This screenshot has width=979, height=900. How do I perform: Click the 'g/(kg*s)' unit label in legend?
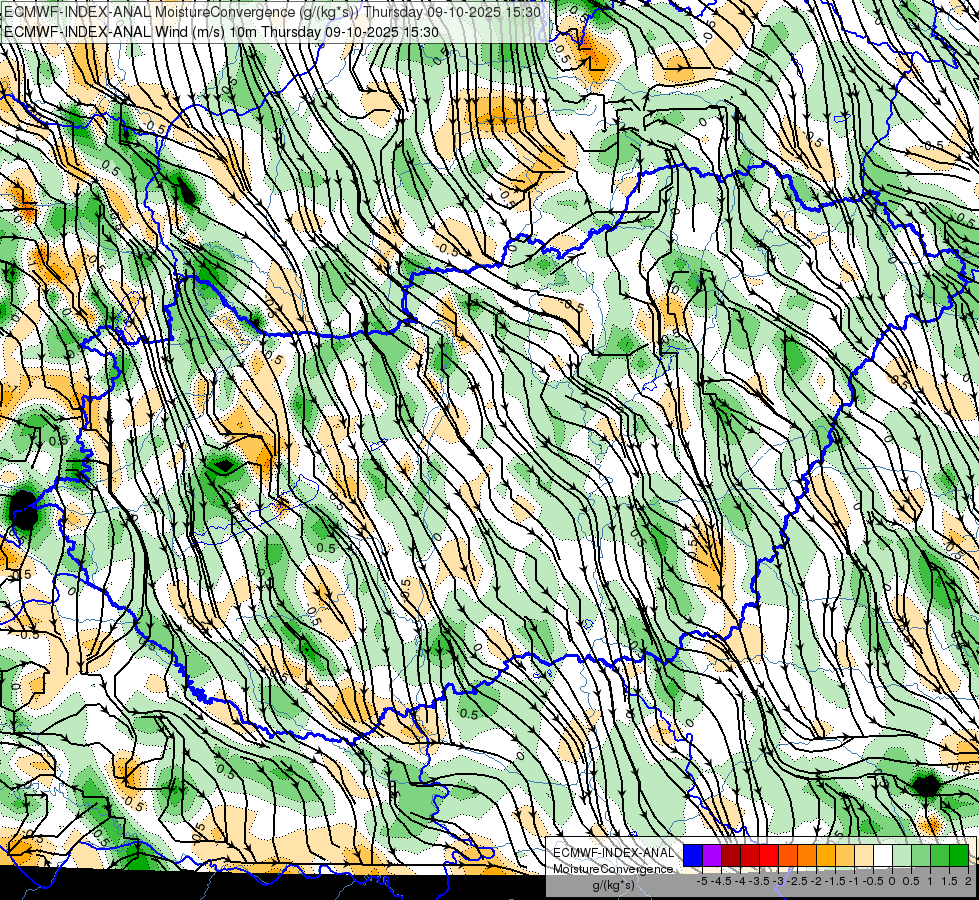coord(613,886)
